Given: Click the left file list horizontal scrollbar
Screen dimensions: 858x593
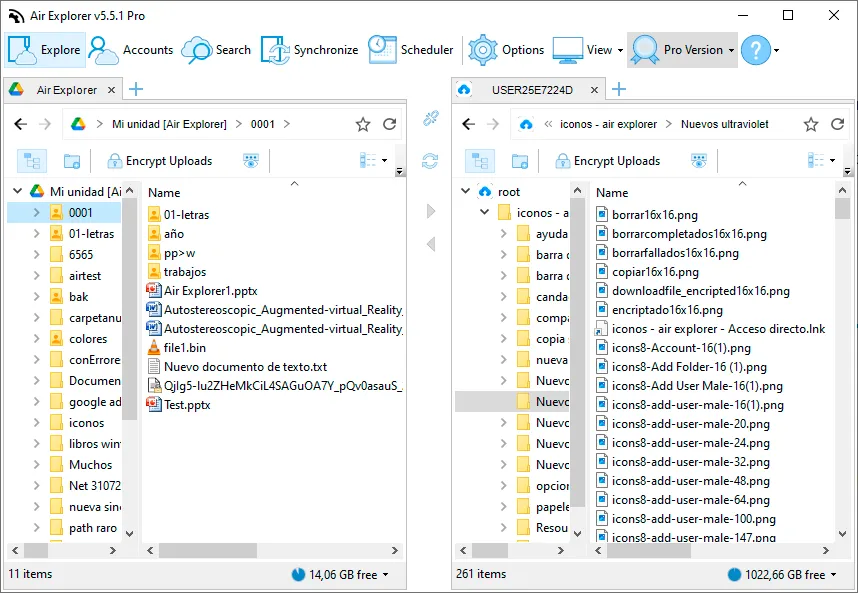Looking at the screenshot, I should pos(208,550).
